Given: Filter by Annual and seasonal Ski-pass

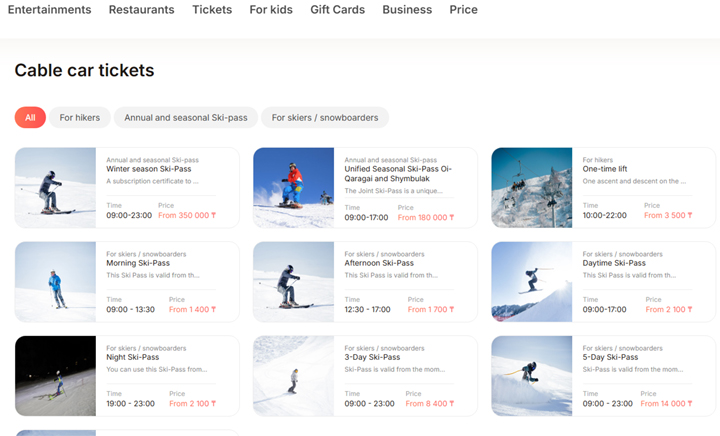Looking at the screenshot, I should click(x=186, y=117).
